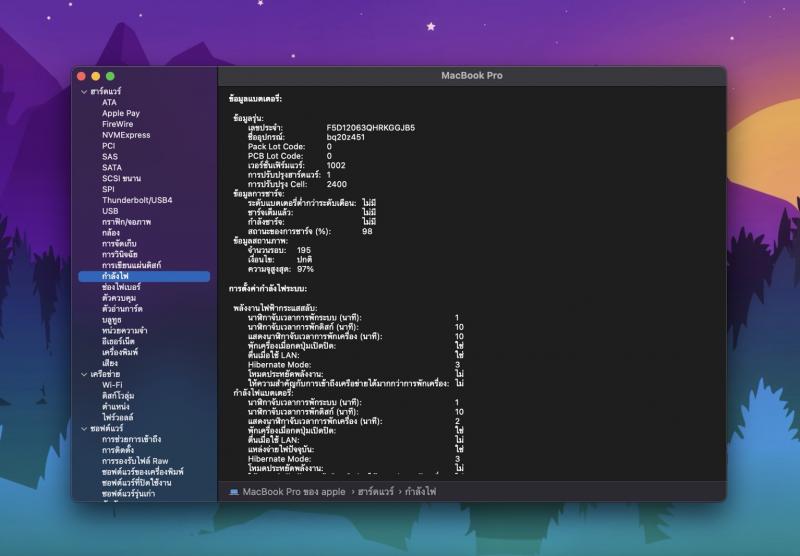Click the Pack Lot Code label
The width and height of the screenshot is (800, 556).
coord(277,147)
